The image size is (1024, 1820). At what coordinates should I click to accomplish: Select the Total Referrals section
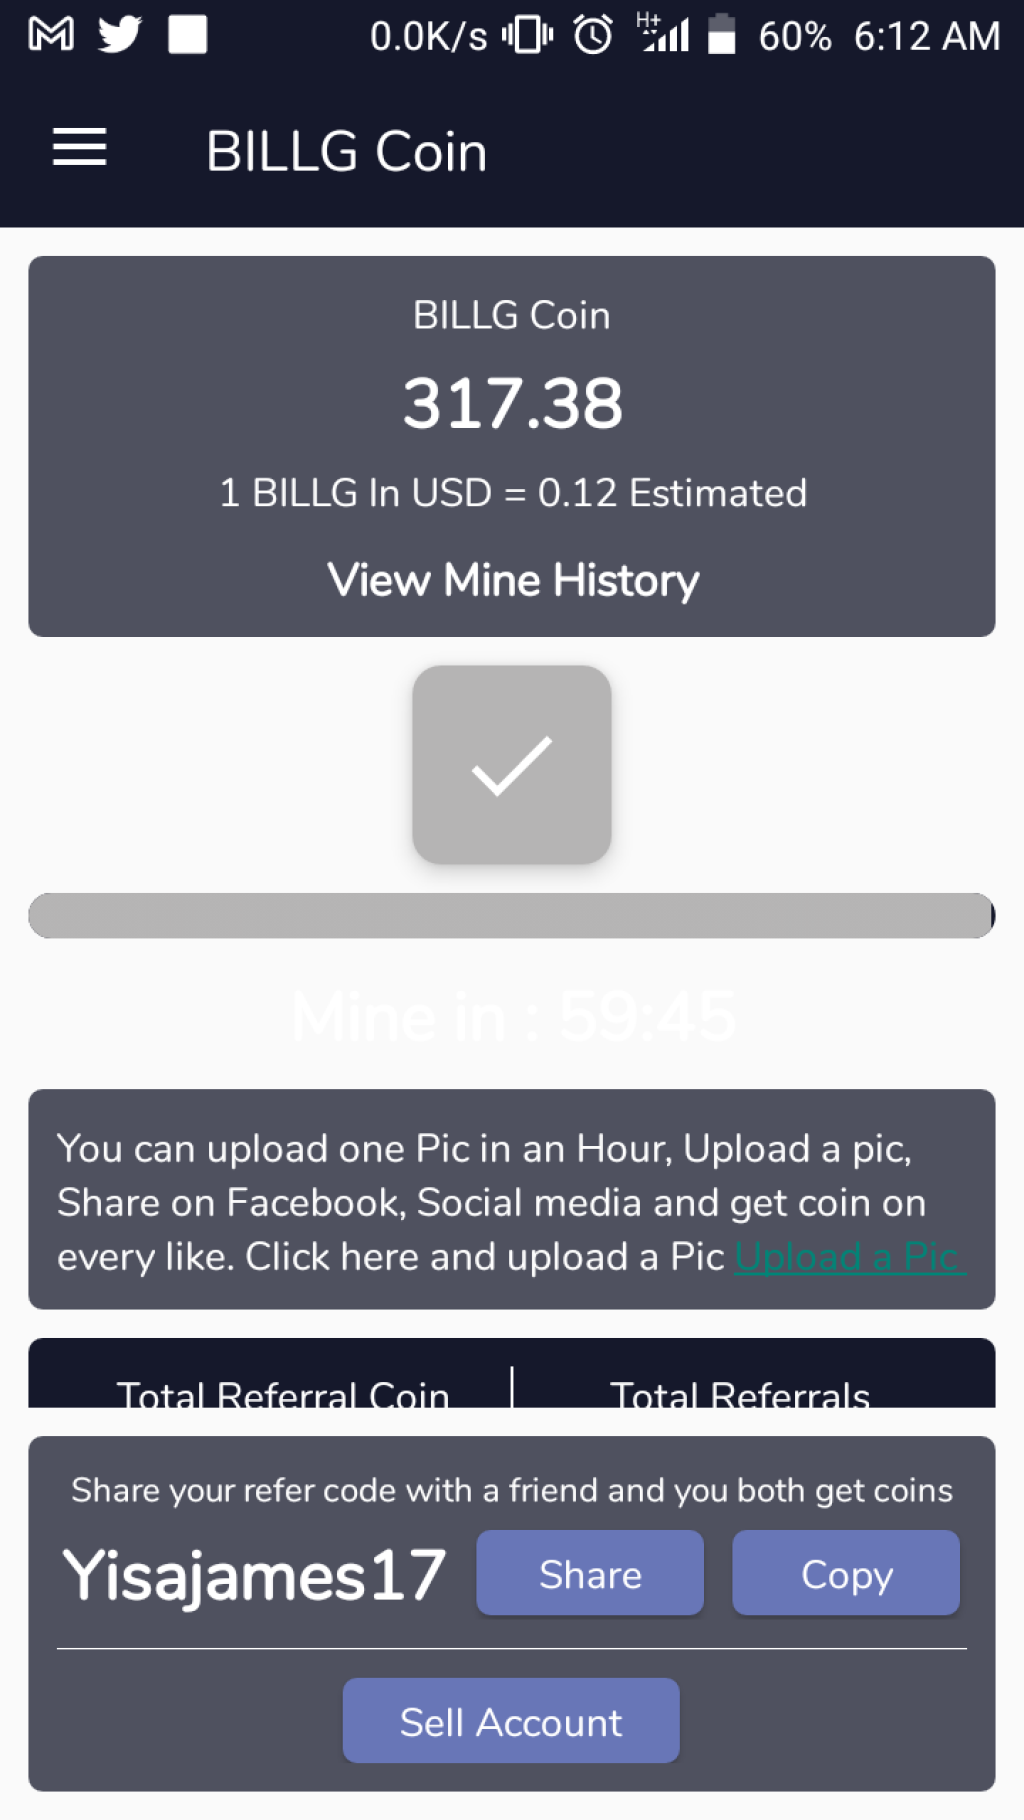[x=740, y=1391]
